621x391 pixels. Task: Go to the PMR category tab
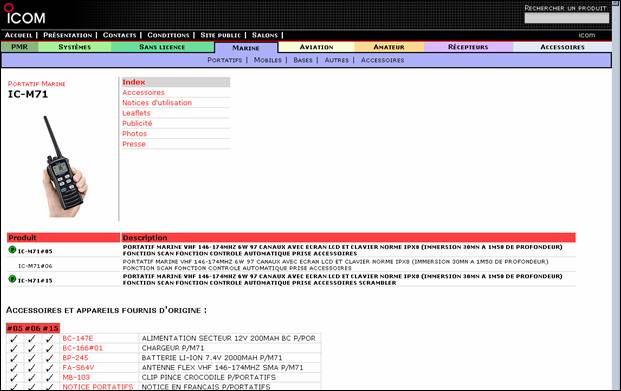(x=19, y=47)
